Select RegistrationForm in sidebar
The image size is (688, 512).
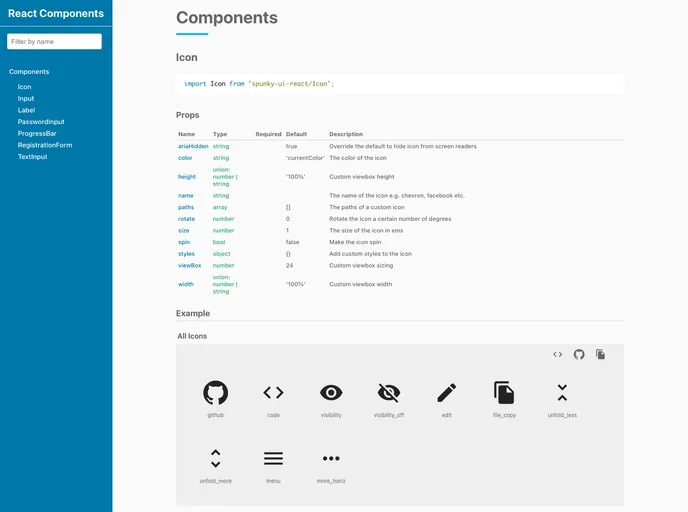click(x=45, y=145)
